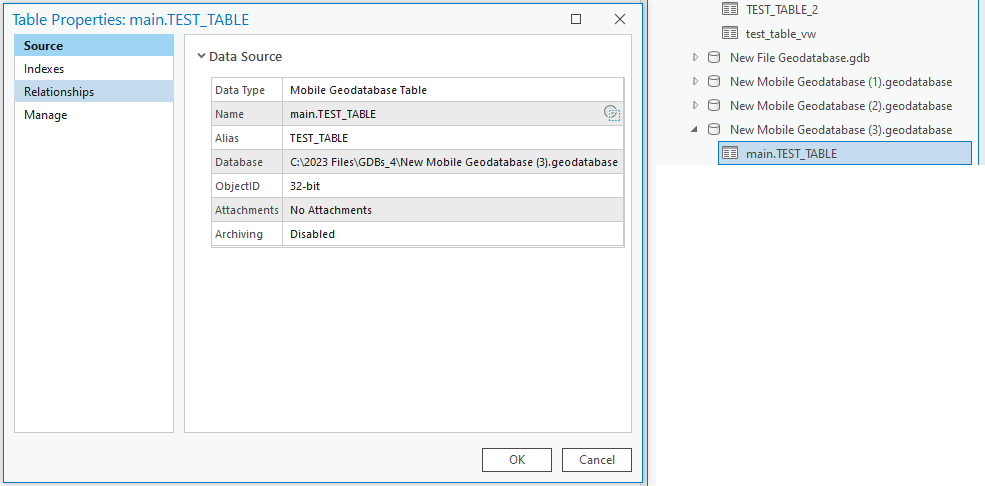985x486 pixels.
Task: Click the main.TEST_TABLE table icon in catalog
Action: (x=730, y=153)
